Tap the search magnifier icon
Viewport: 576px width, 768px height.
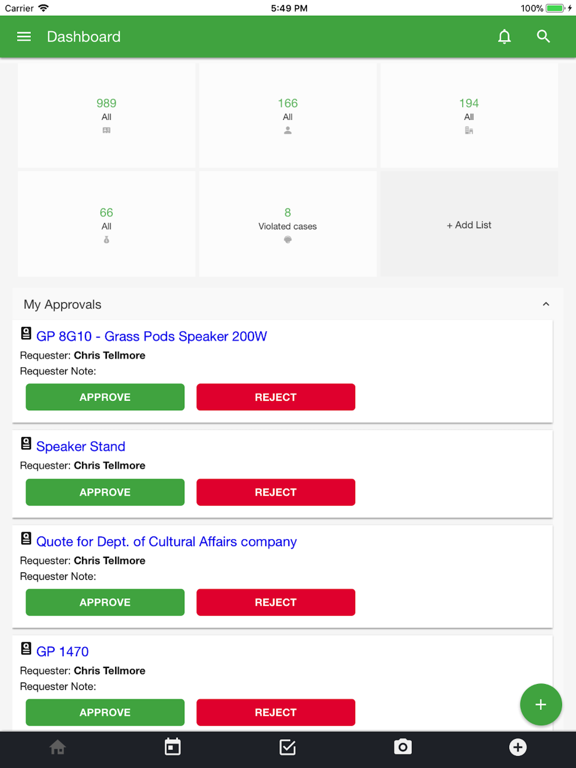[x=543, y=37]
